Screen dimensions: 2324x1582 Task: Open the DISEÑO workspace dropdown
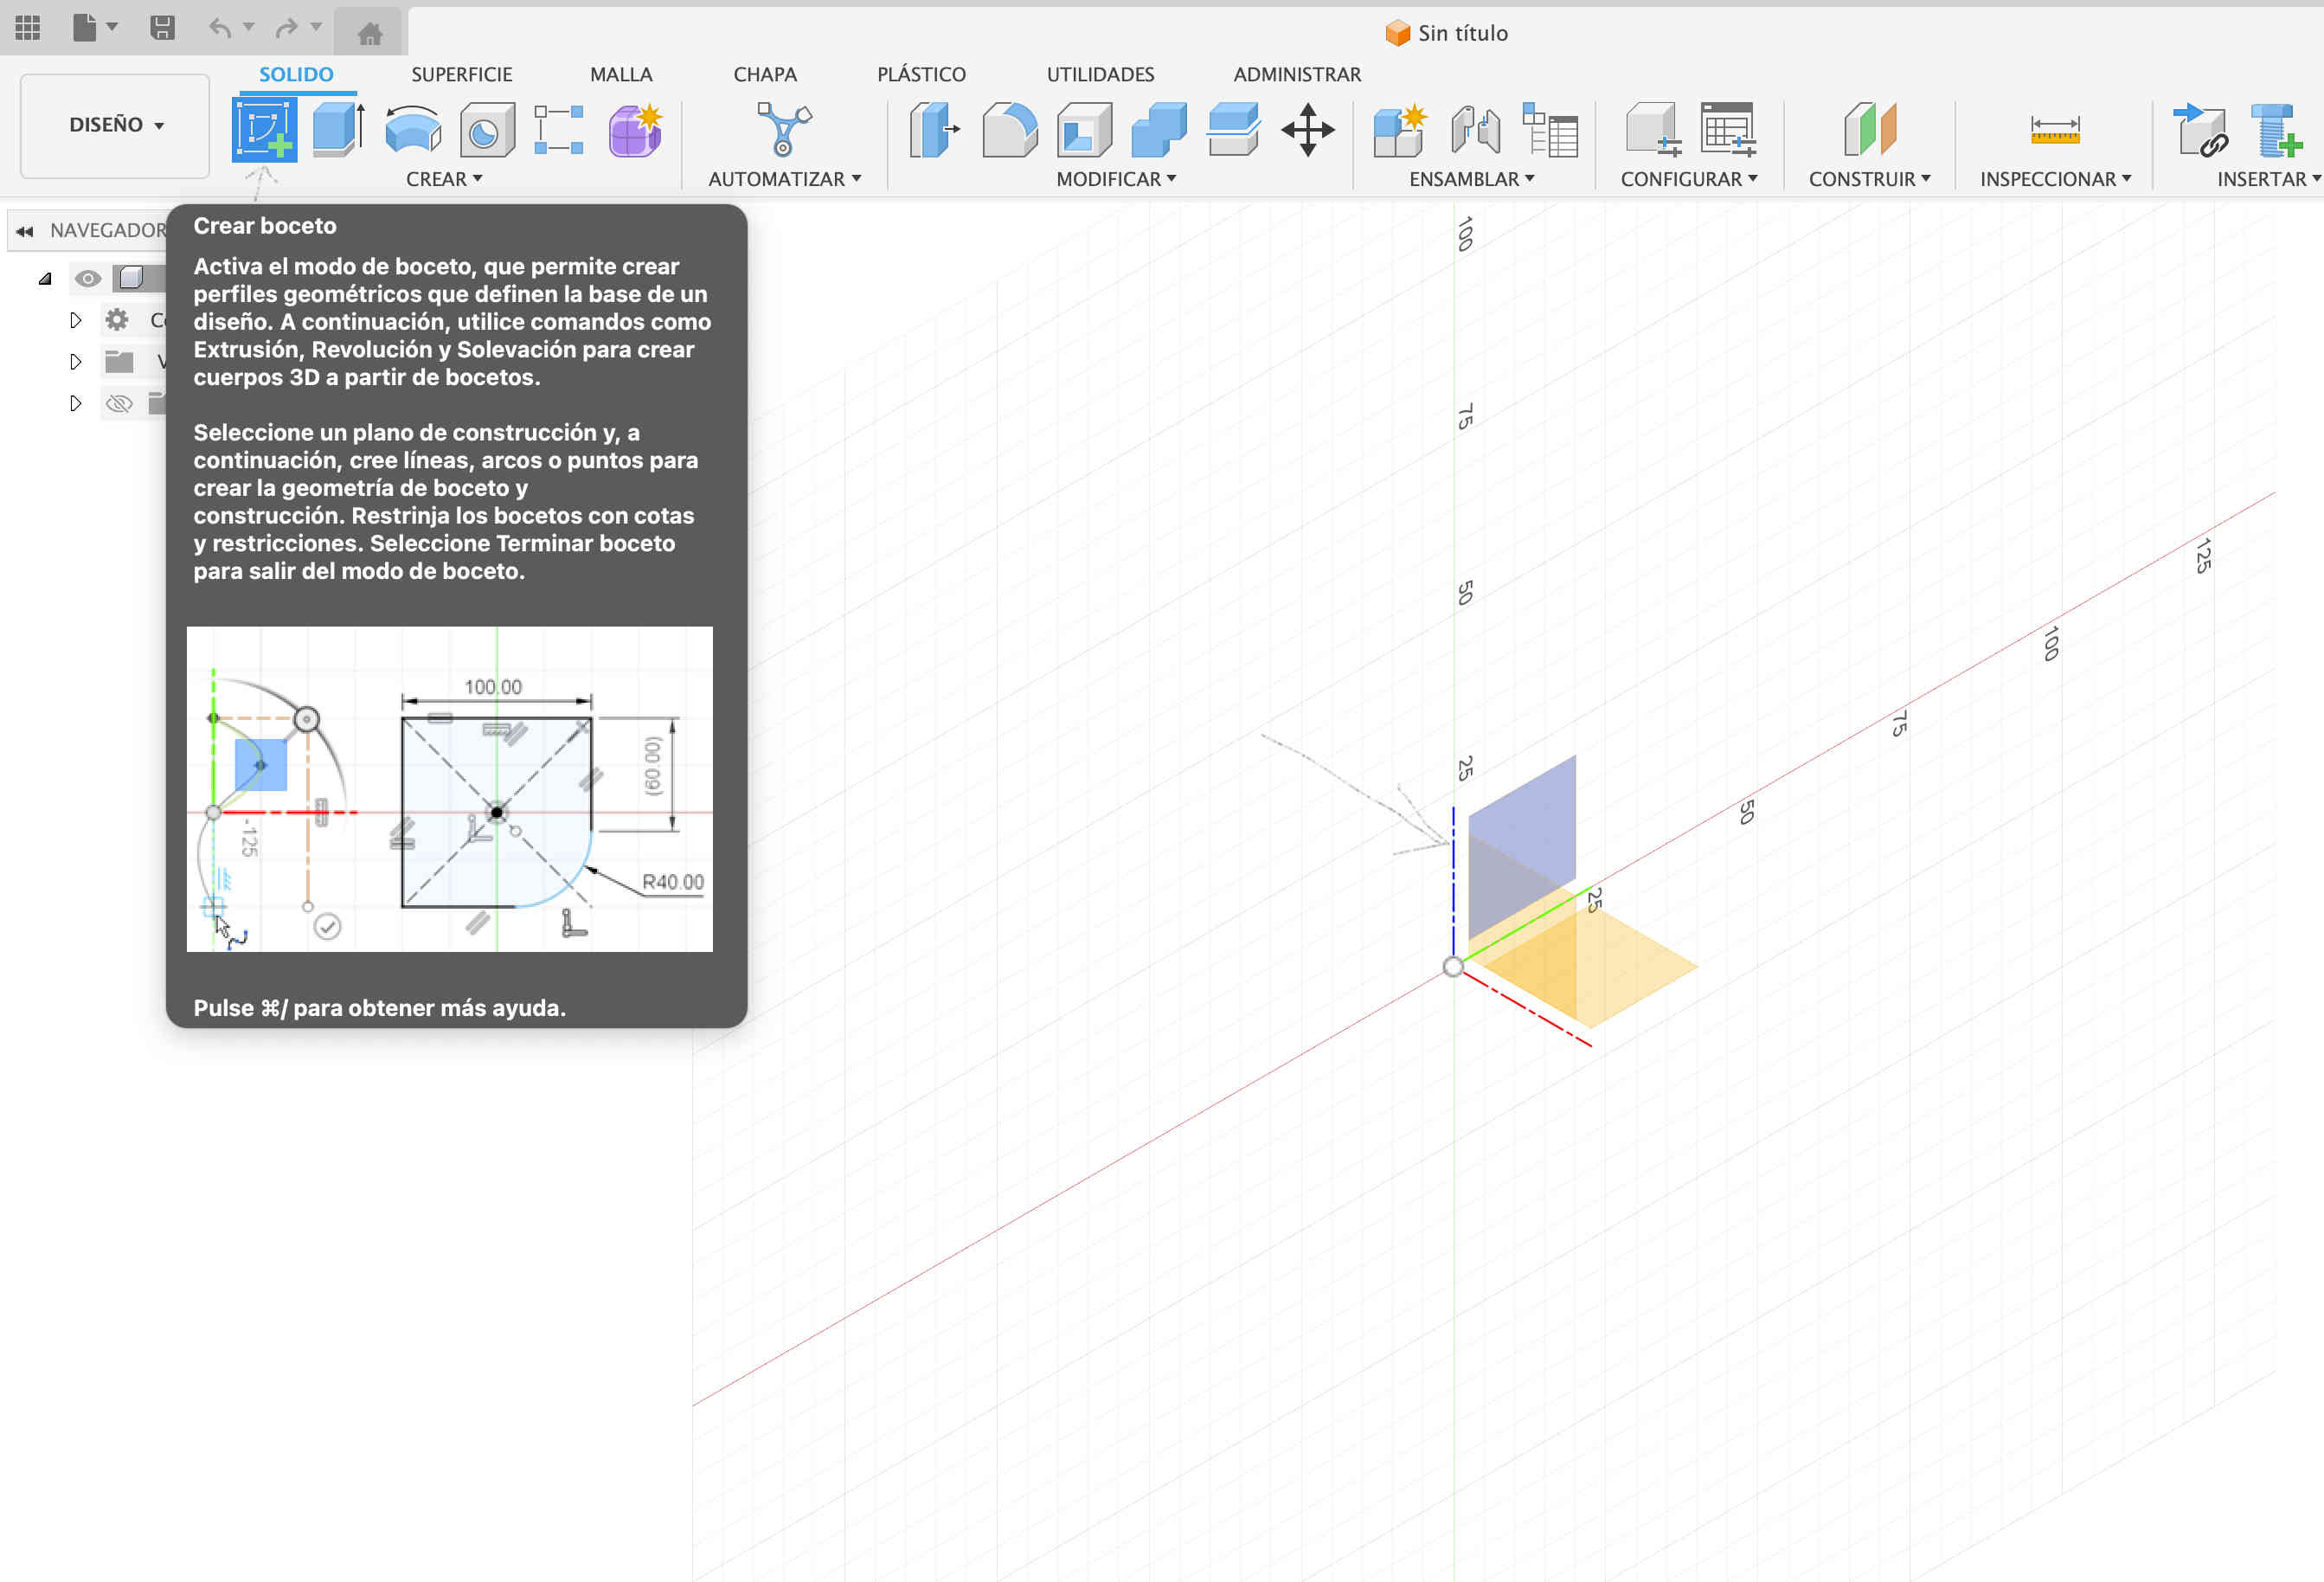(115, 125)
